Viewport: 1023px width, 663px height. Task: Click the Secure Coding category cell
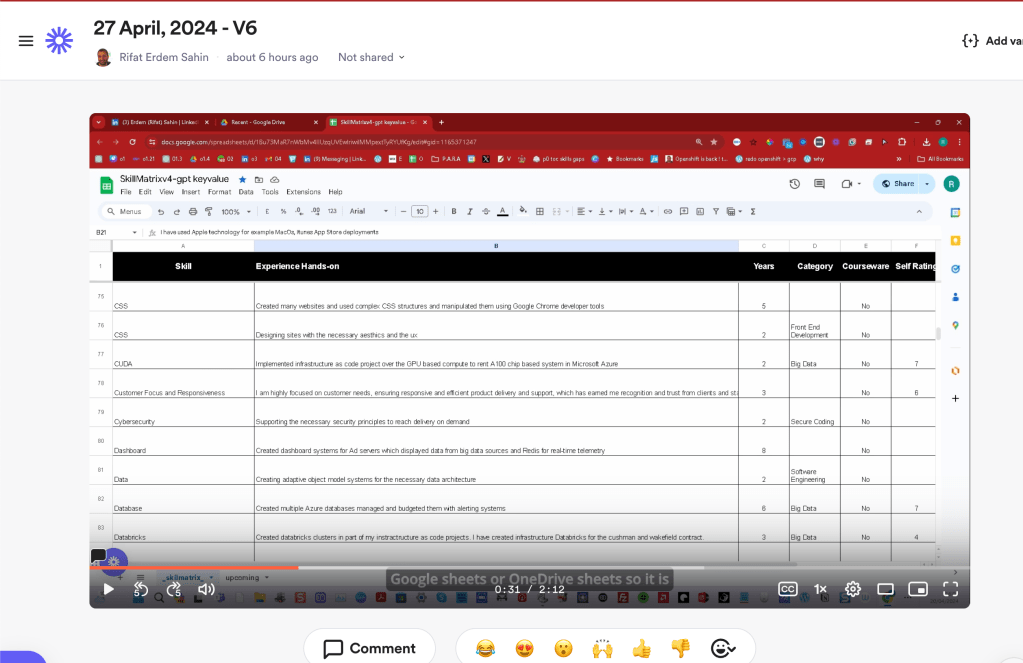point(815,412)
